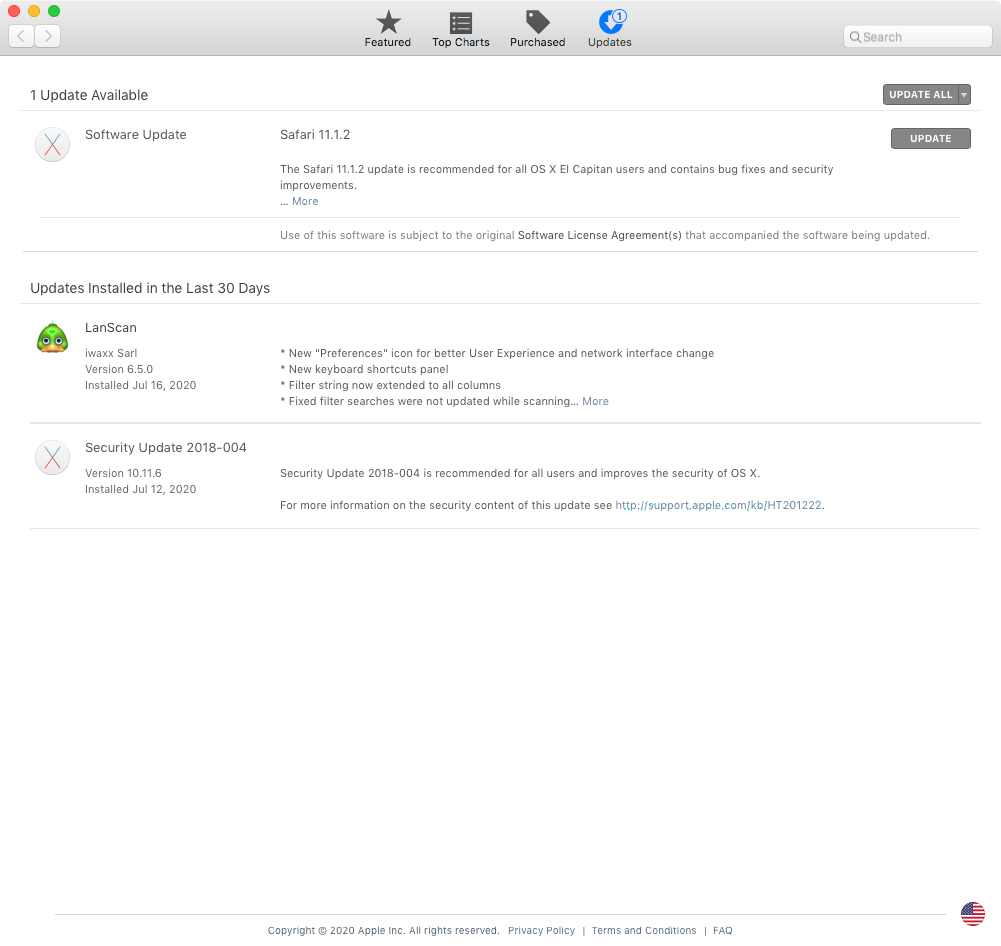1001x946 pixels.
Task: Click 'Updates Installed in the Last 30 Days' heading
Action: coord(150,288)
